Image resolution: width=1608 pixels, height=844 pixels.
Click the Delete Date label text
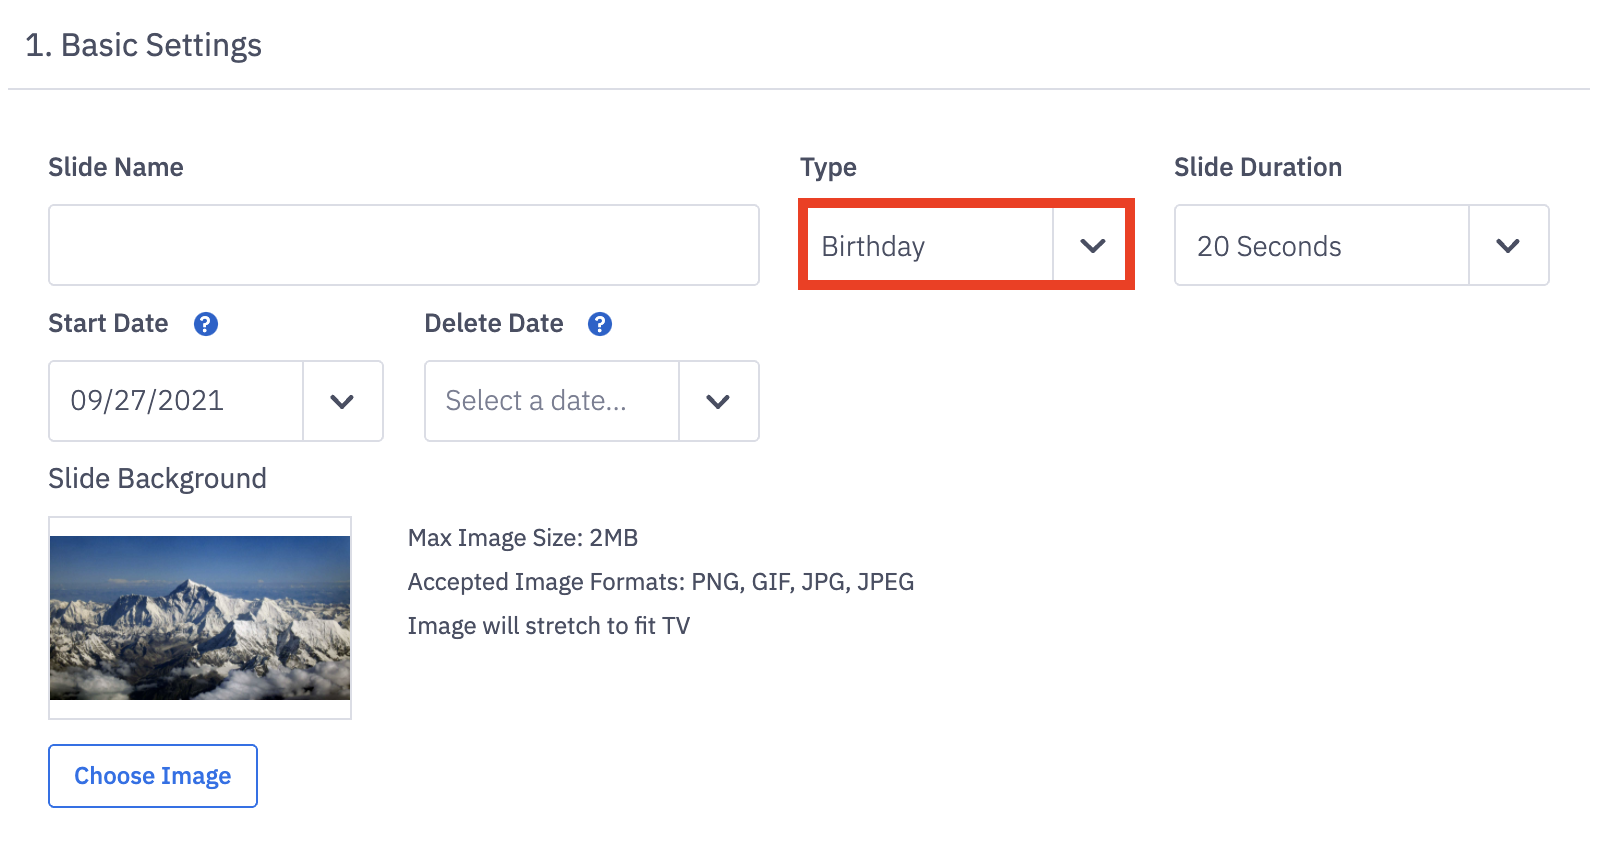point(494,324)
